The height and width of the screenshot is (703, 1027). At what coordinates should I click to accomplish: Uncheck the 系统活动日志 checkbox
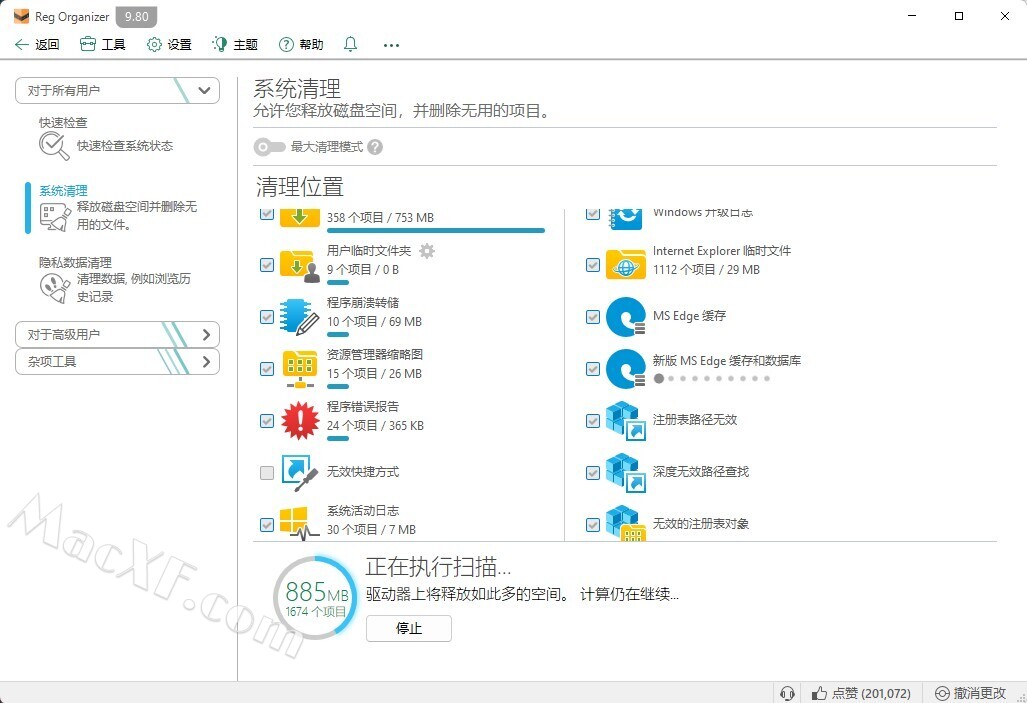point(267,524)
